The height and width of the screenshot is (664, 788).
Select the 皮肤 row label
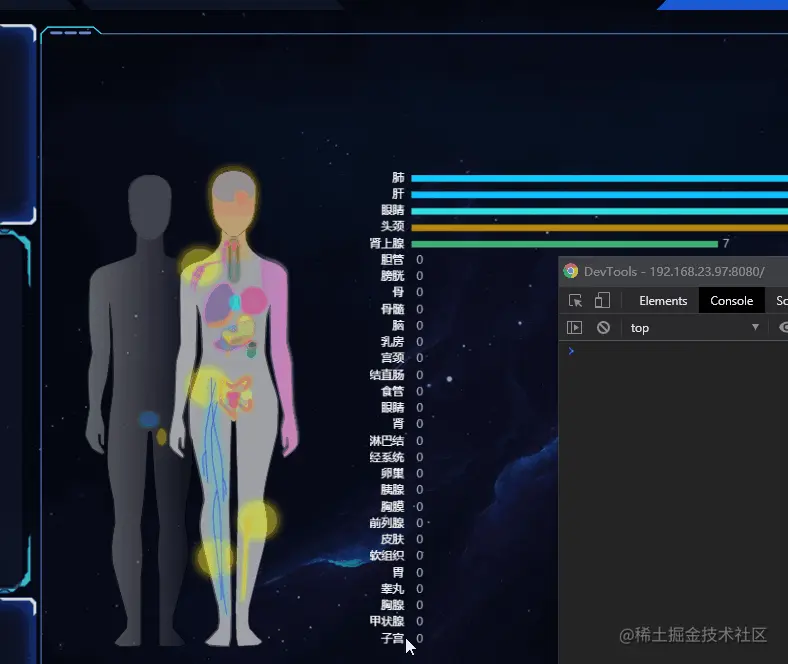pyautogui.click(x=392, y=539)
